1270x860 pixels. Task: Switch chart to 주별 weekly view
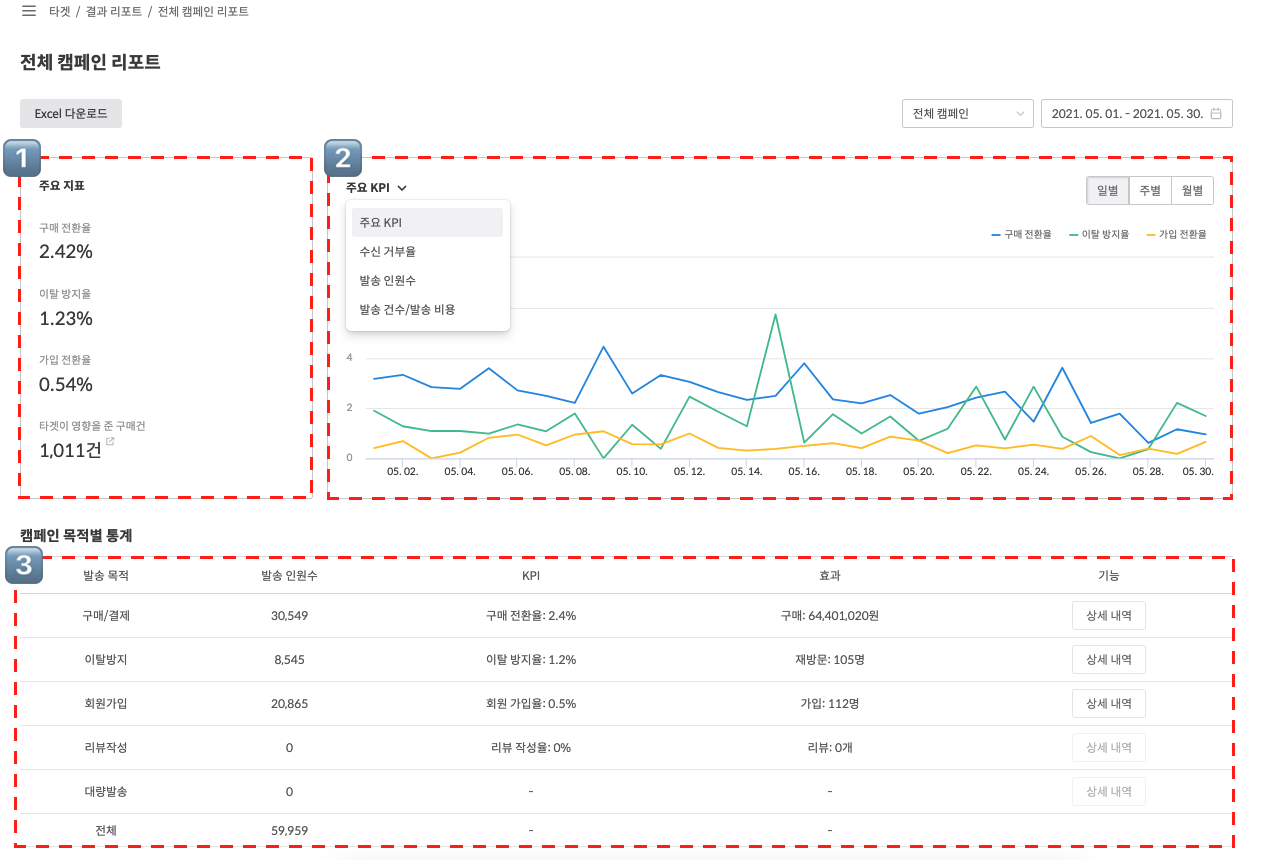point(1150,190)
